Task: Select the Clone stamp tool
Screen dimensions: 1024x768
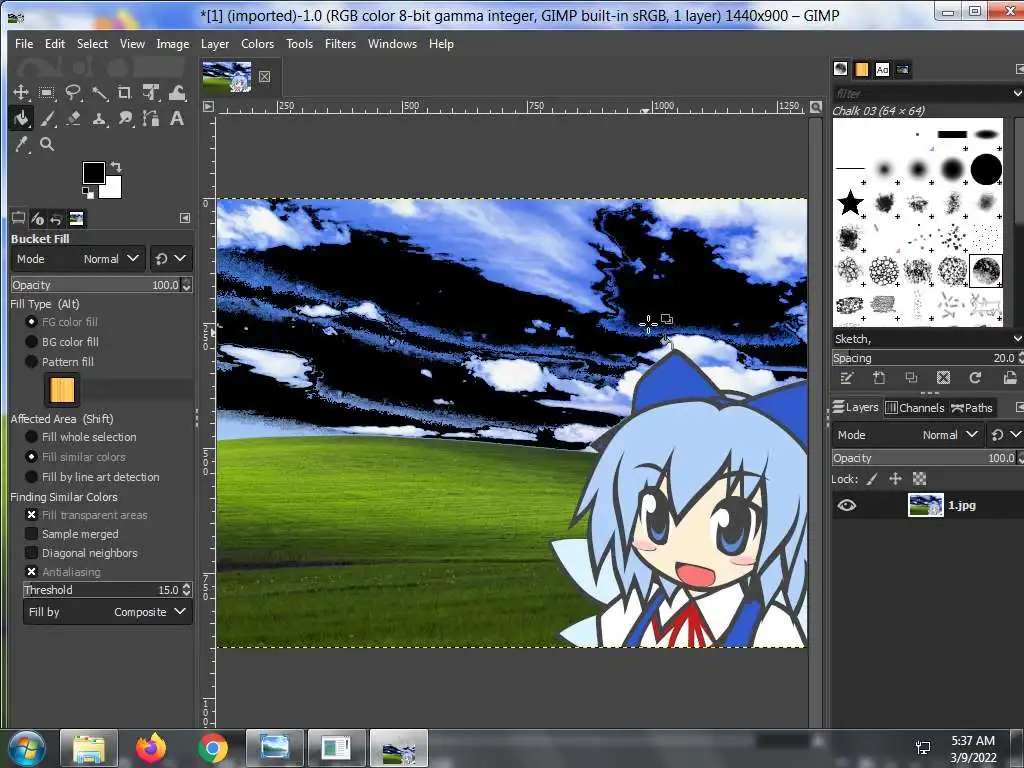Action: (99, 119)
